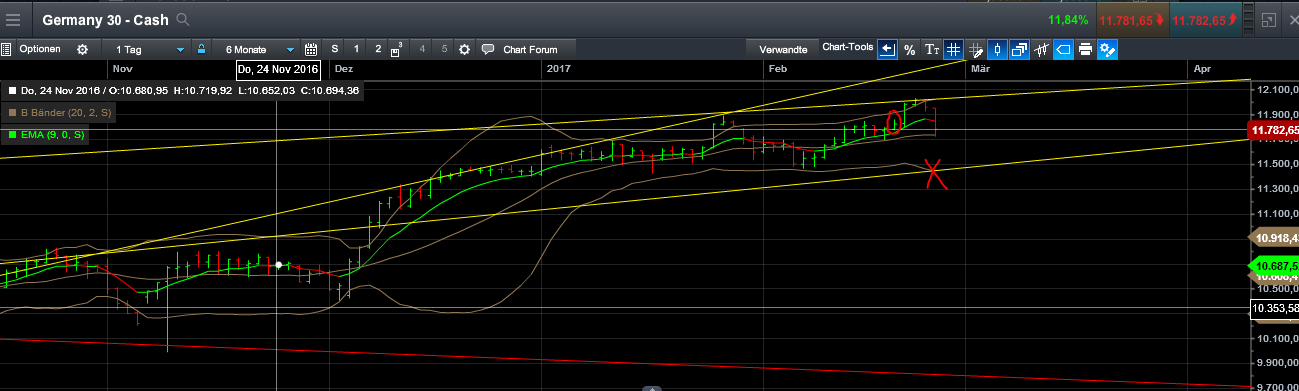Image resolution: width=1299 pixels, height=391 pixels.
Task: Select template S
Action: pyautogui.click(x=334, y=49)
